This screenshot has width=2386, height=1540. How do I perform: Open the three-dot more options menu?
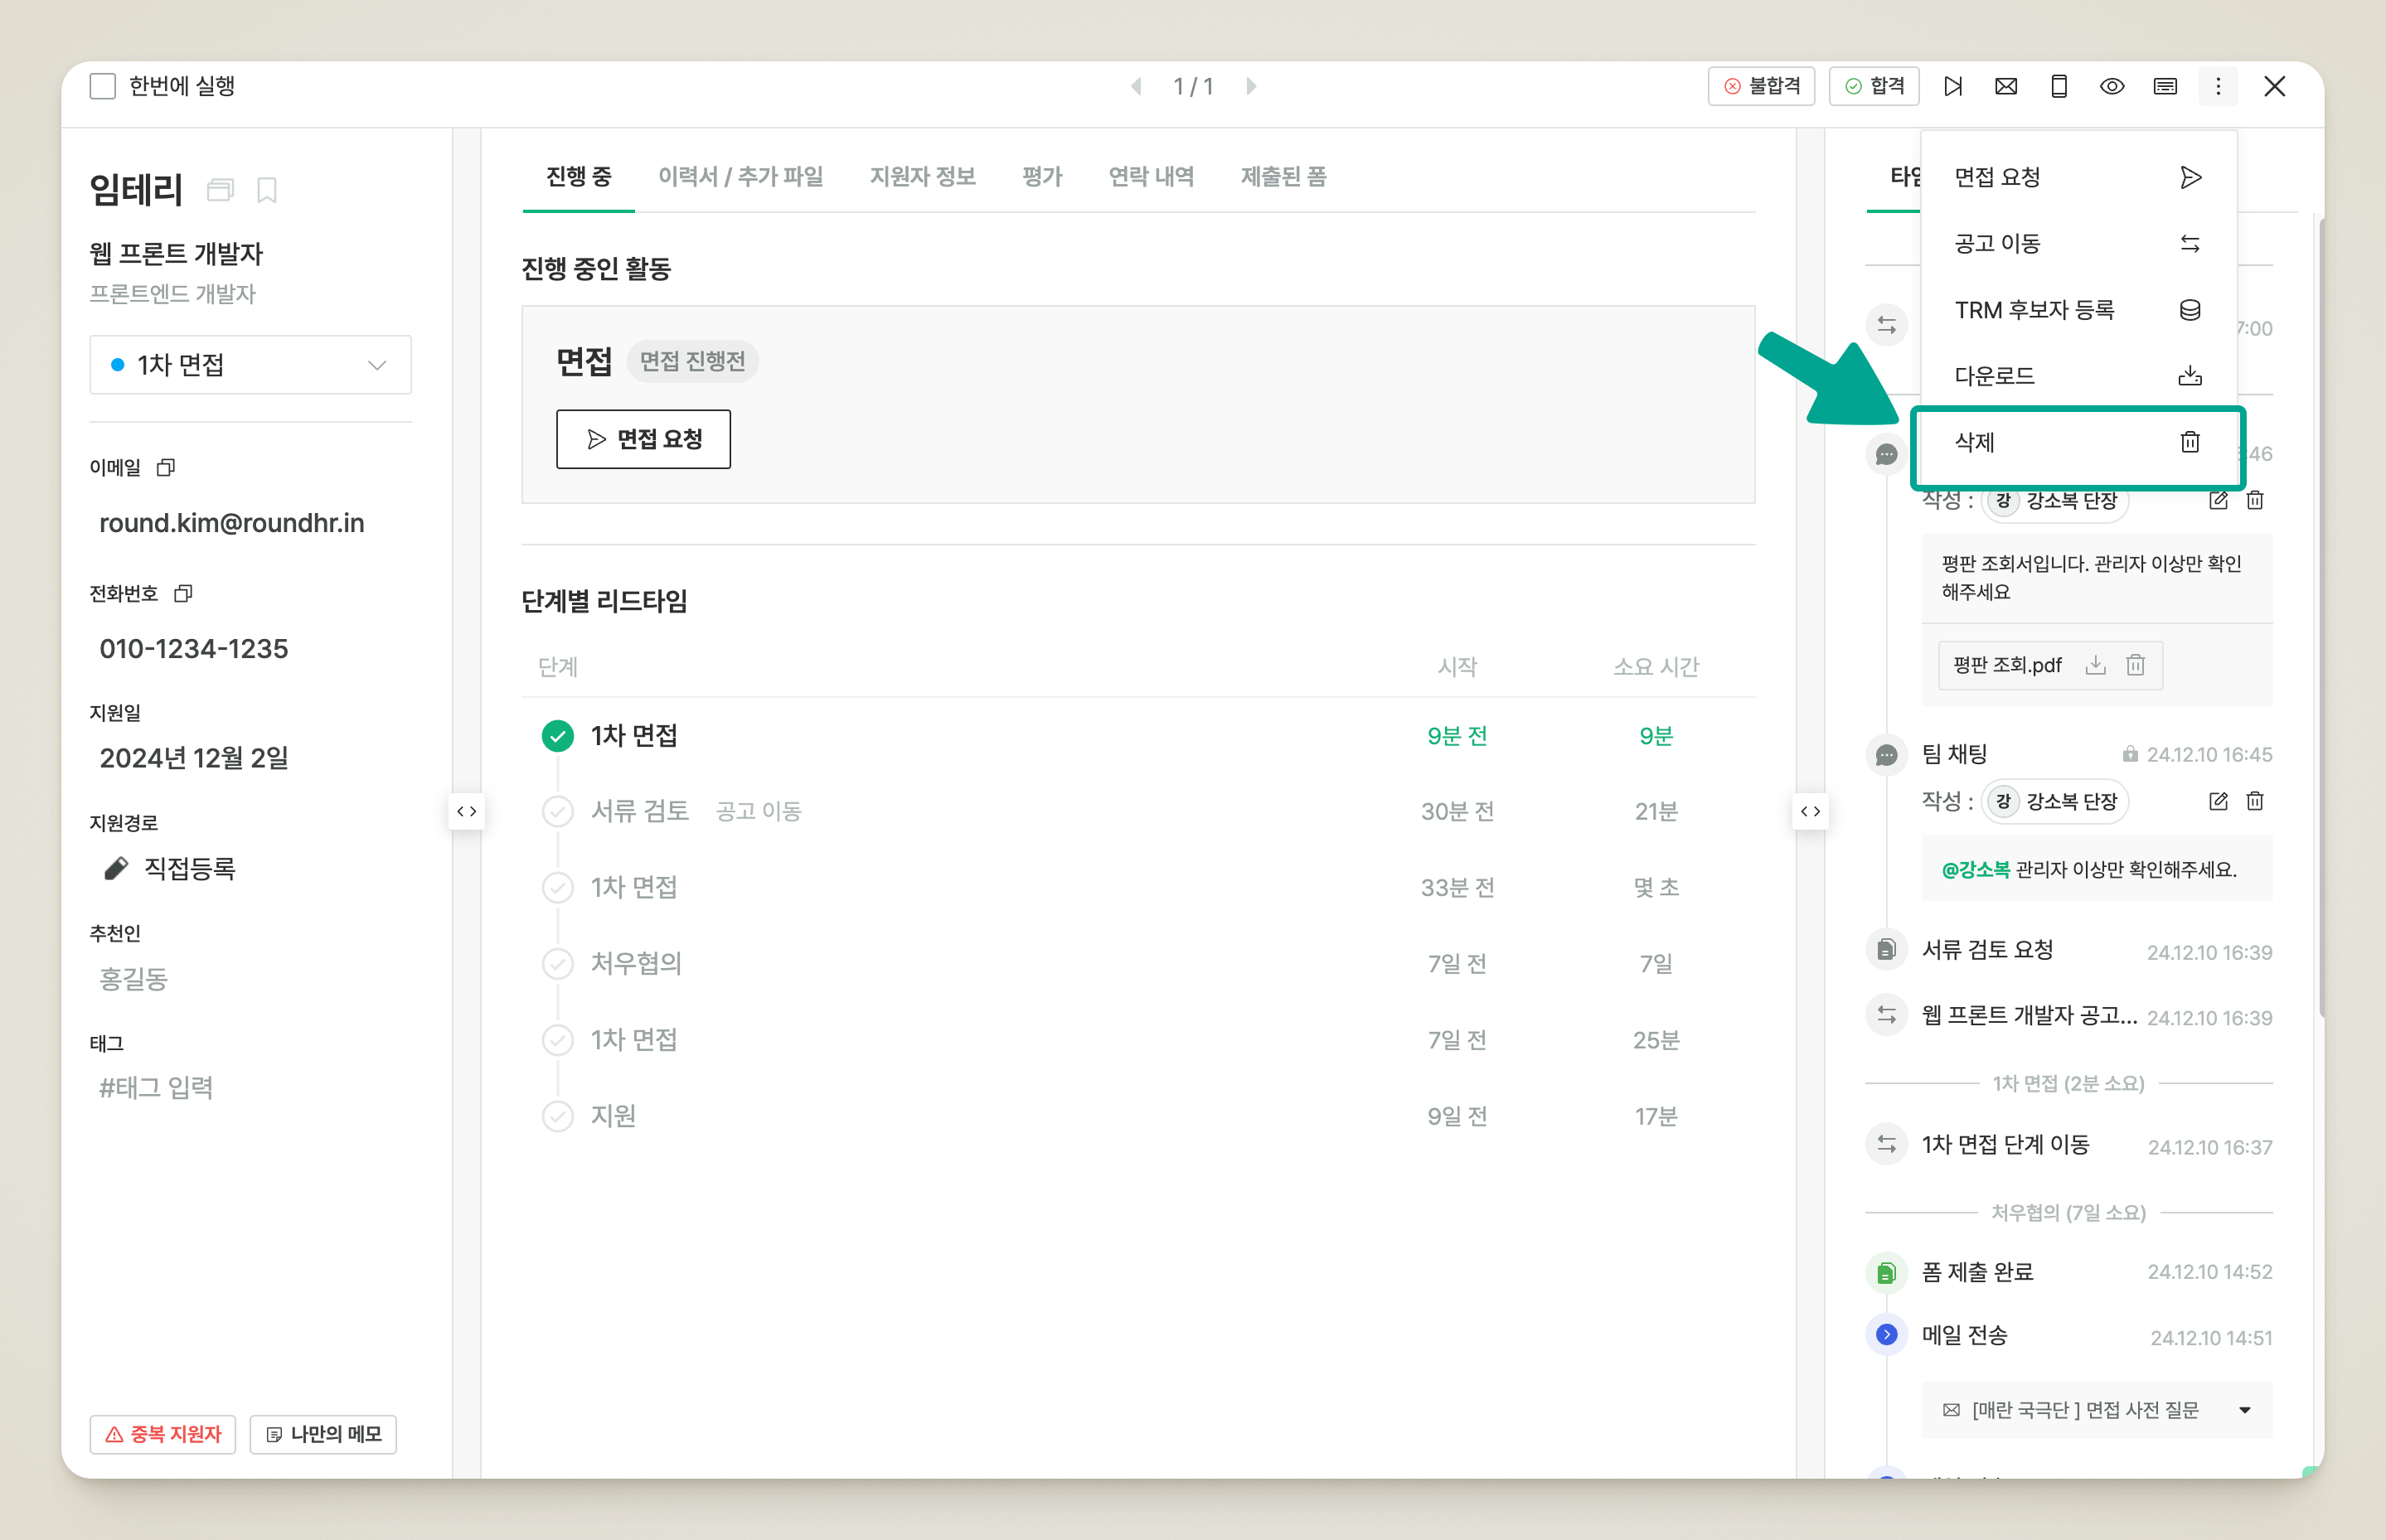click(x=2217, y=87)
